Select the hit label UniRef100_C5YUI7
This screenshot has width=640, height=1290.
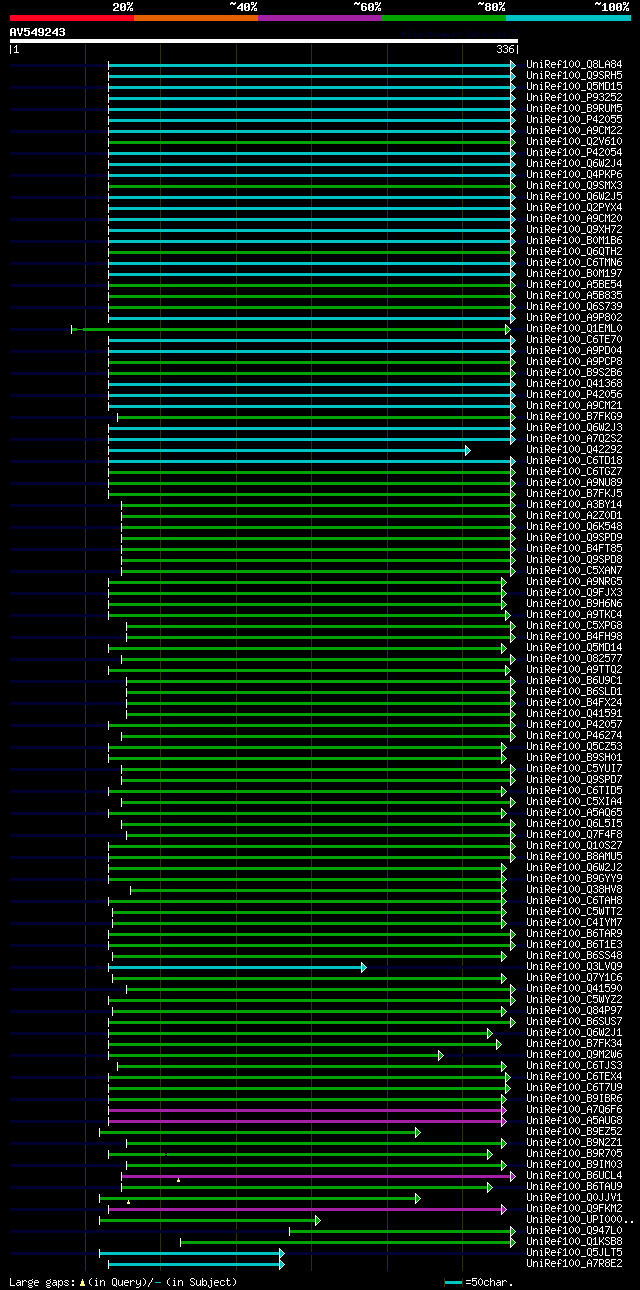click(574, 769)
